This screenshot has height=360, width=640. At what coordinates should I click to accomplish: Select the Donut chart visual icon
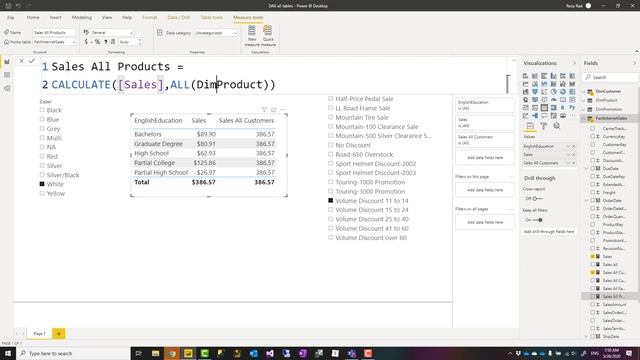click(563, 92)
